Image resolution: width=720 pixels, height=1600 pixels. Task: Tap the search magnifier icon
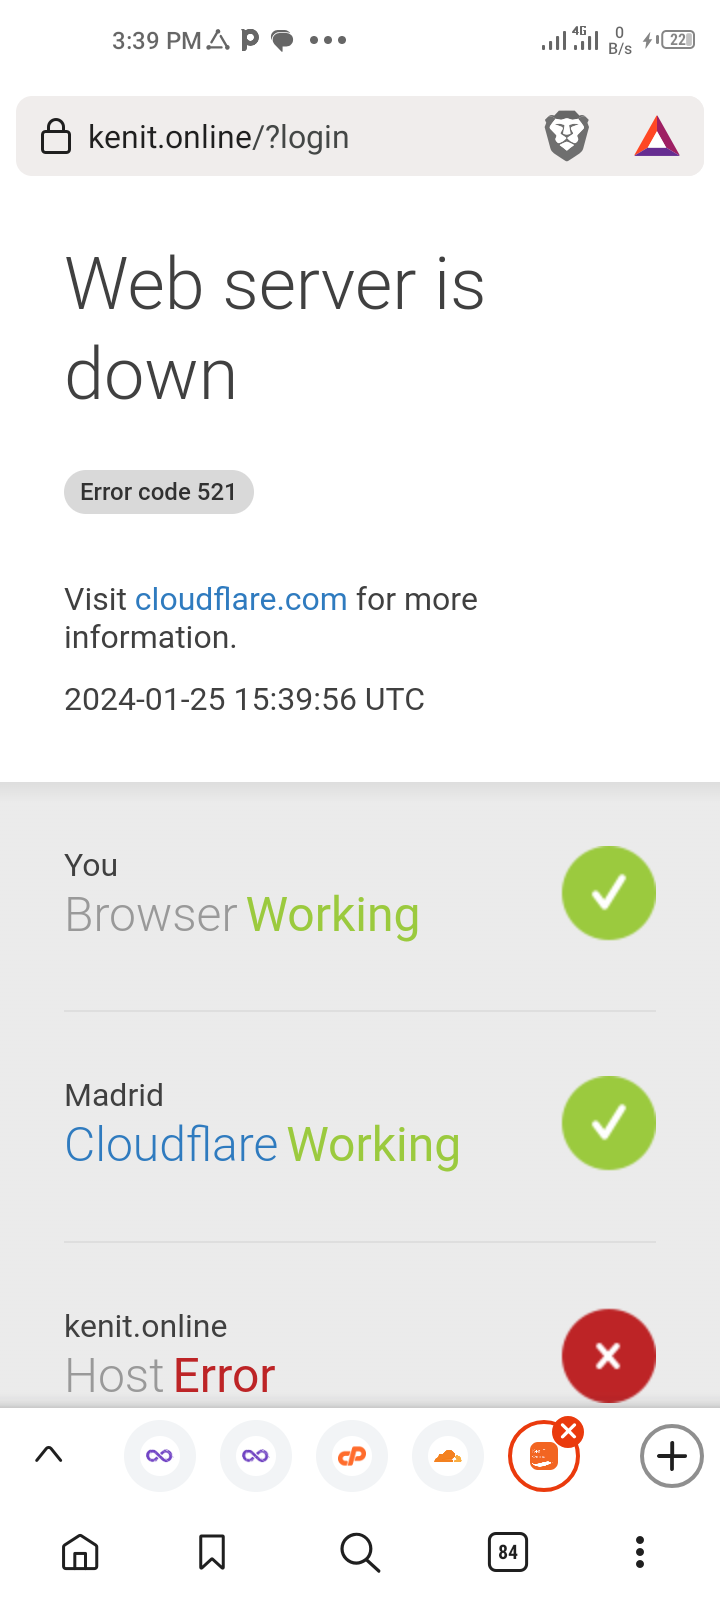point(360,1552)
